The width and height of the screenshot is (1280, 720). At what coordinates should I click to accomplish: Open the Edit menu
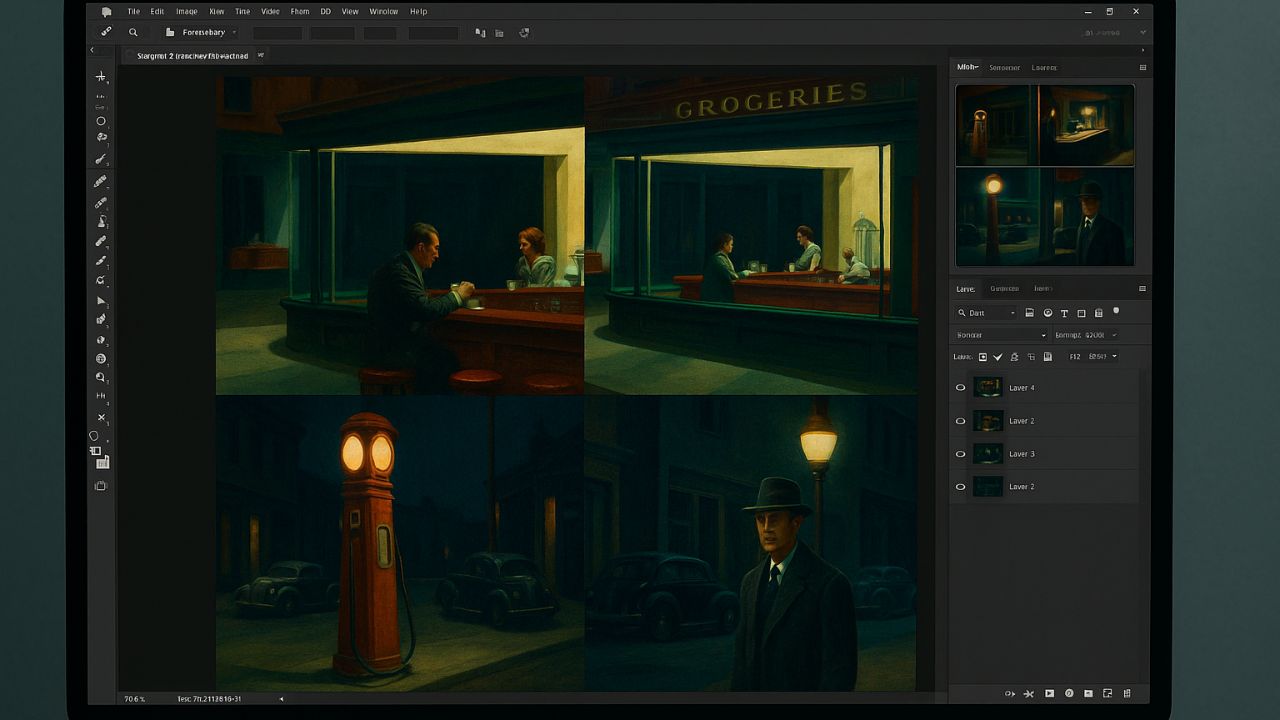tap(157, 12)
